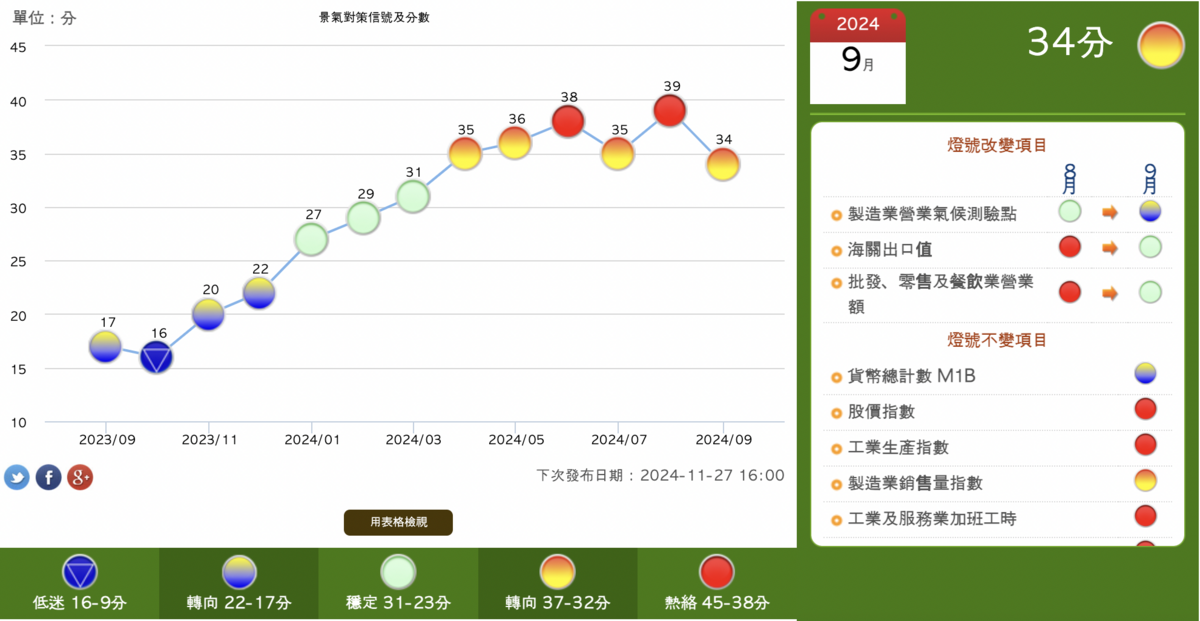Click the 熱絡 45-38分 legend item
Screen dimensions: 1200x621
[717, 584]
